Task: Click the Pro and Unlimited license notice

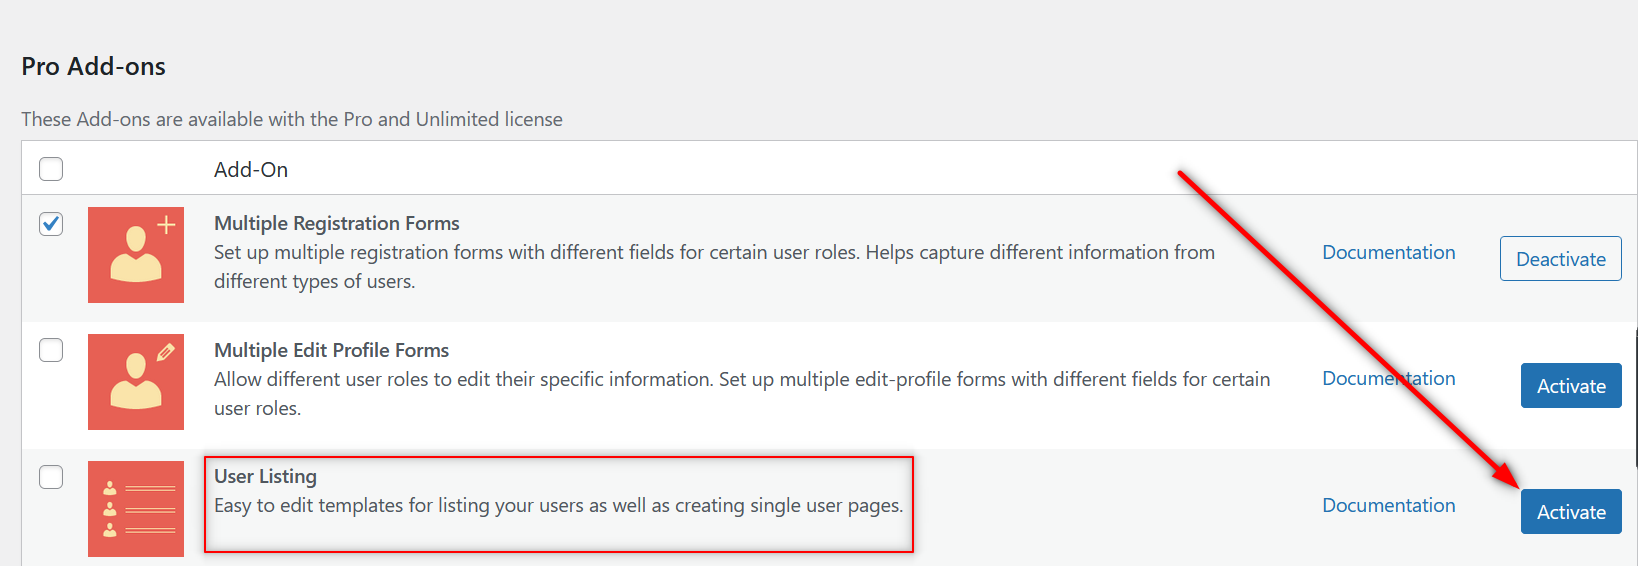Action: click(x=292, y=119)
